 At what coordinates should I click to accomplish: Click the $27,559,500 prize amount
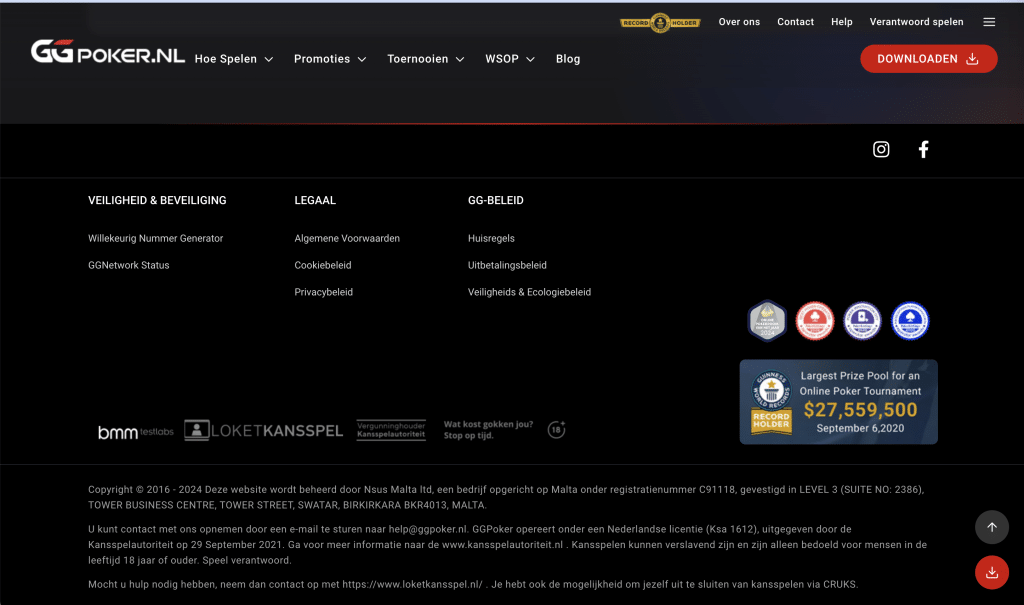point(860,410)
